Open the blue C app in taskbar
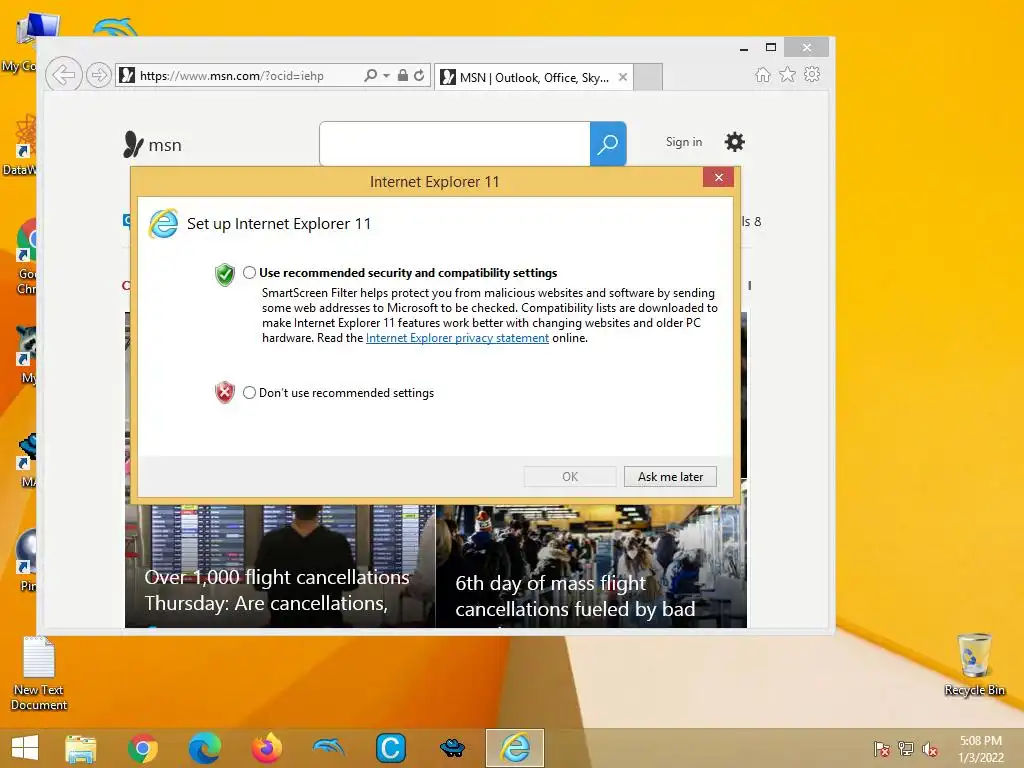This screenshot has width=1024, height=768. (391, 748)
